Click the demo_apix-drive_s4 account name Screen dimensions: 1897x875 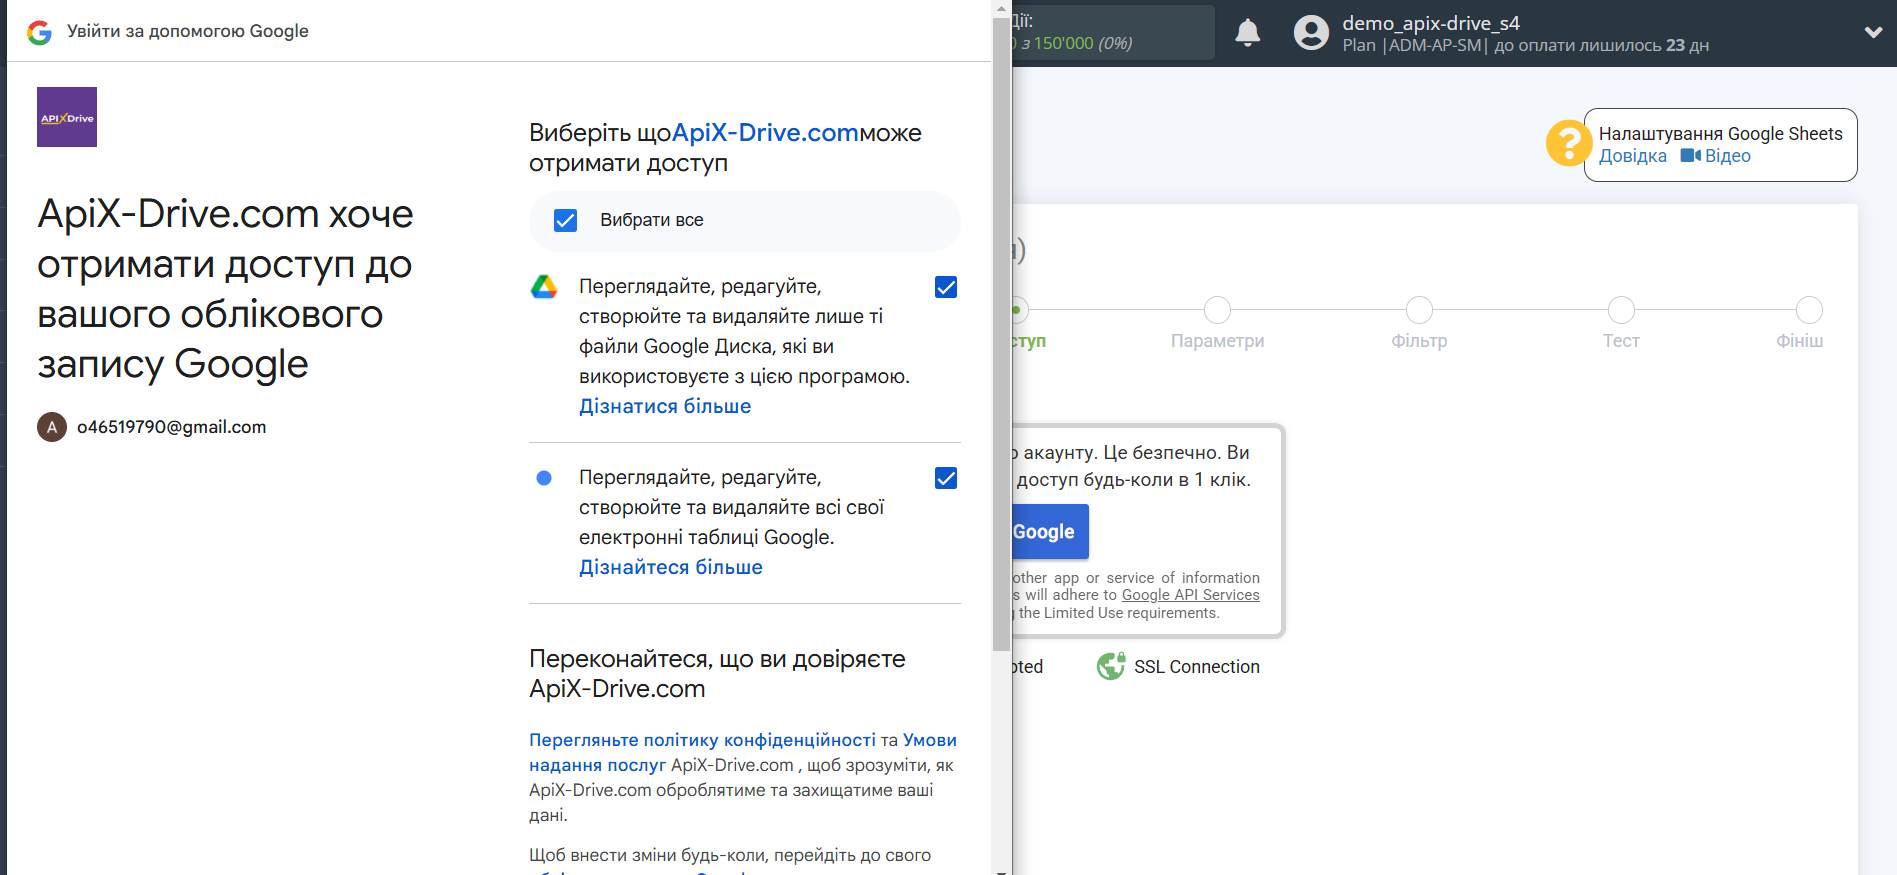1430,23
